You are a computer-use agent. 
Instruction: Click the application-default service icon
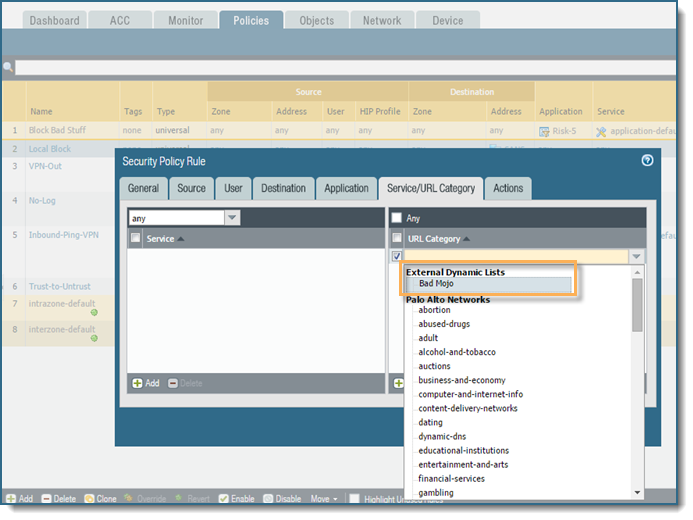point(601,131)
